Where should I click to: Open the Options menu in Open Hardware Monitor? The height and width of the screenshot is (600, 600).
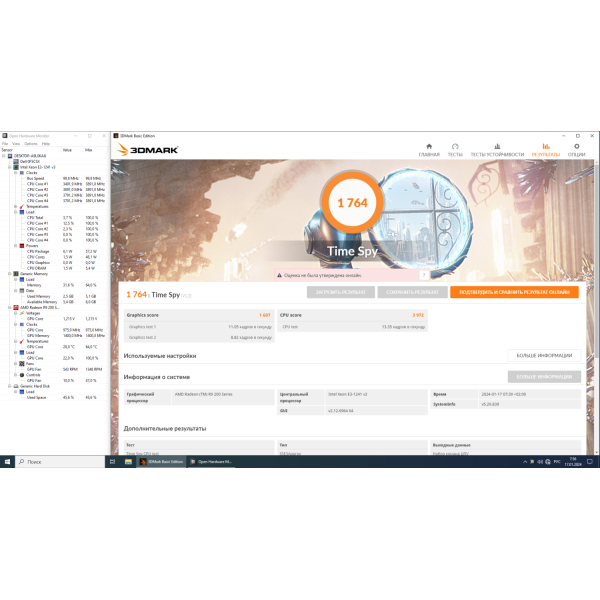[x=31, y=143]
